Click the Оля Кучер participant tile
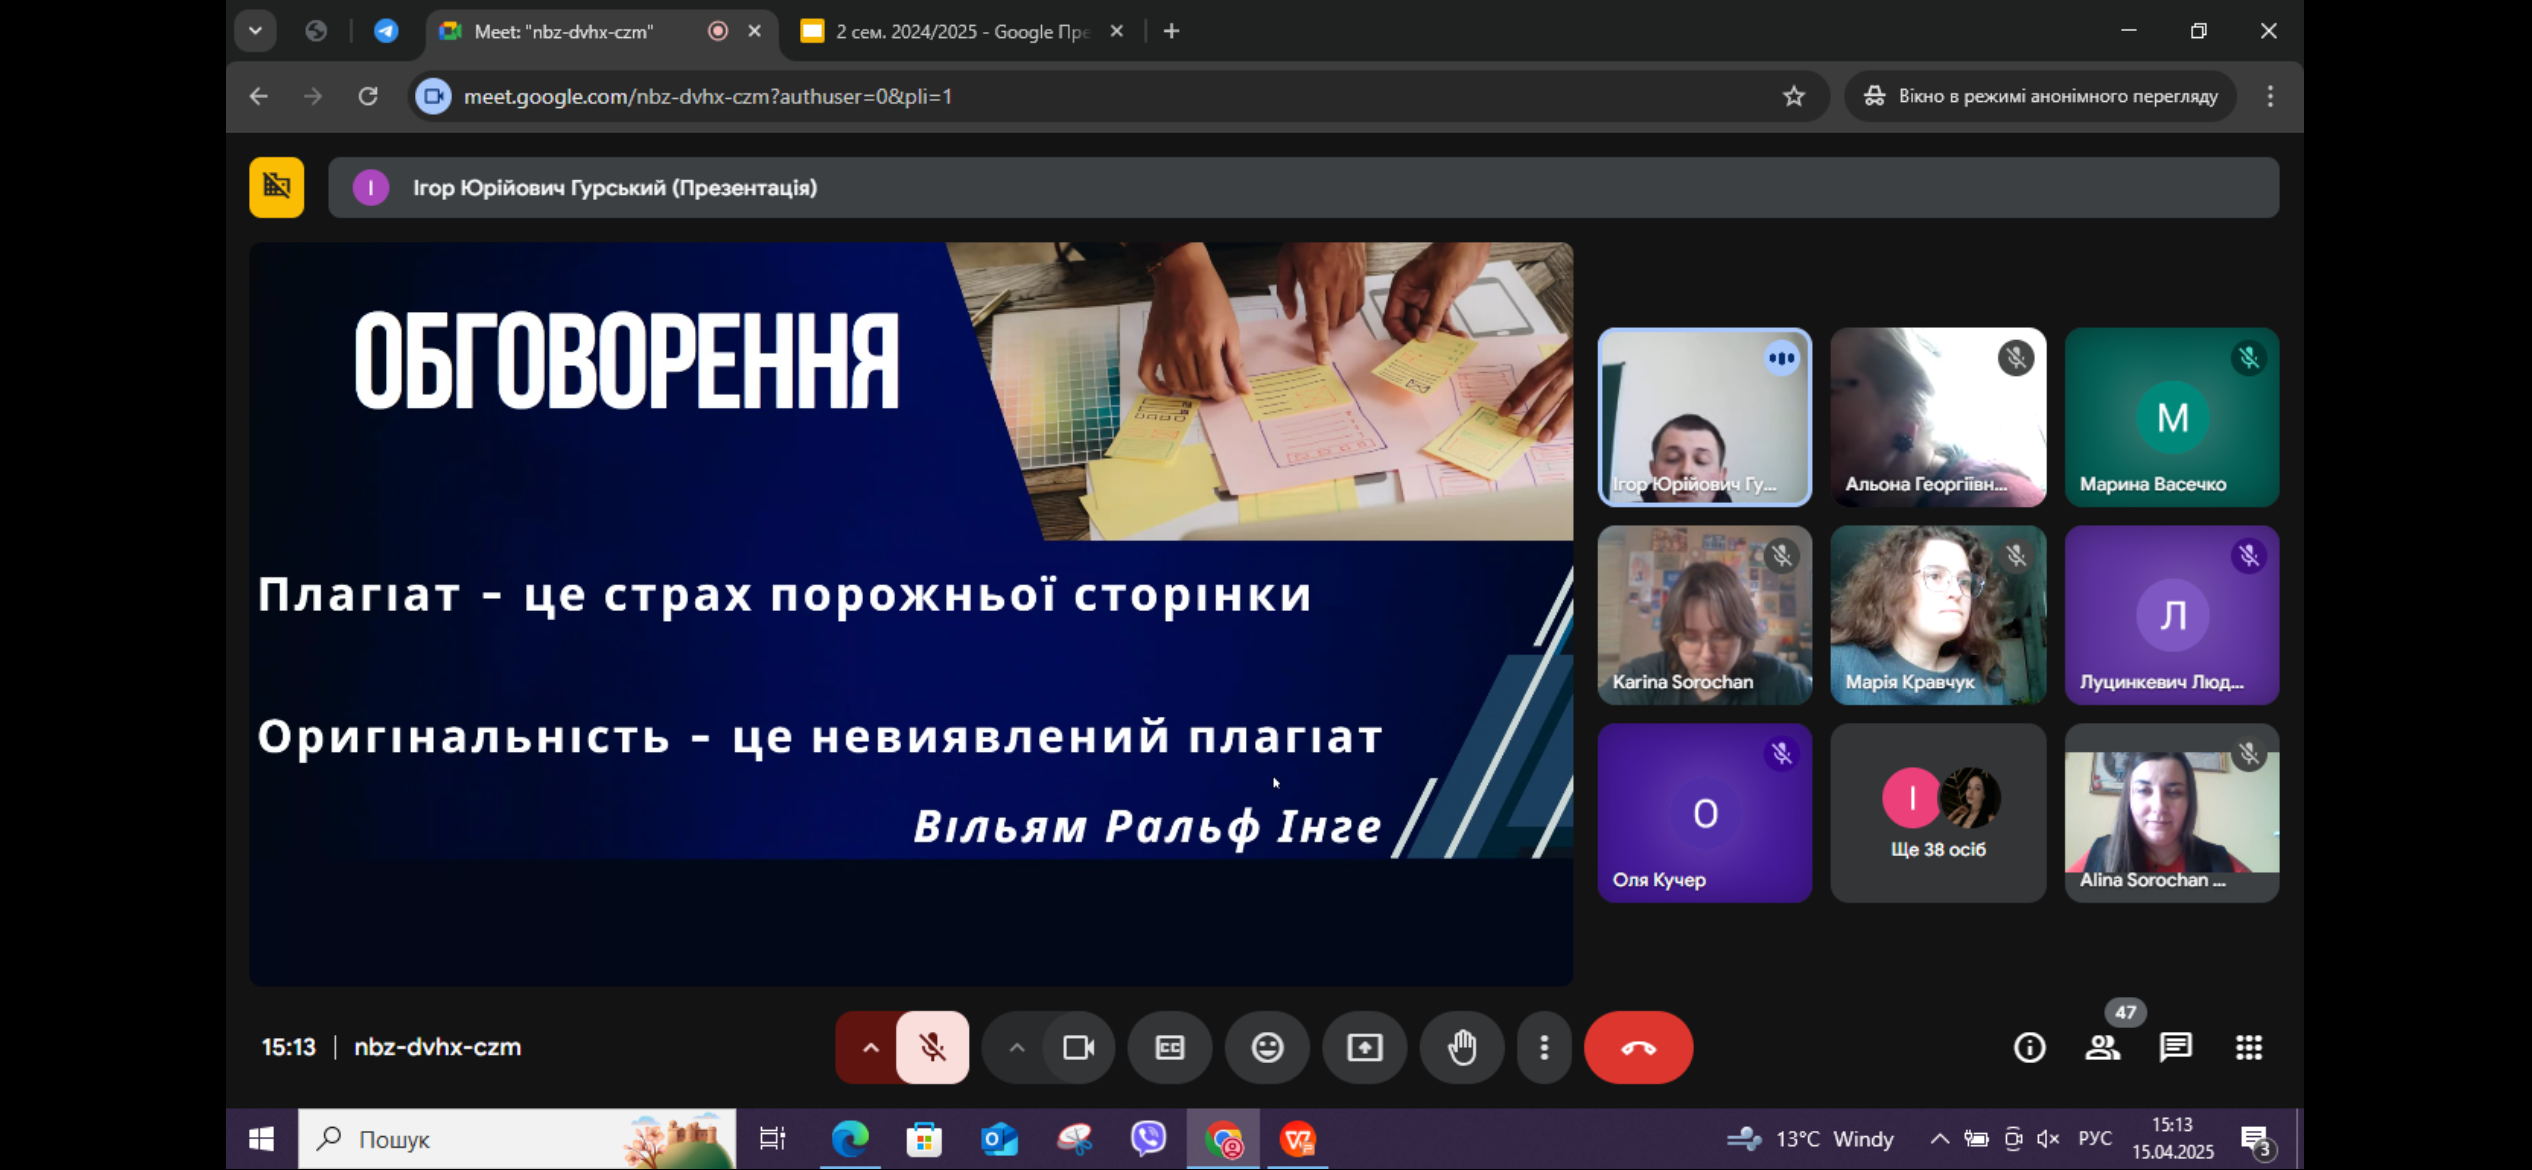The width and height of the screenshot is (2532, 1170). click(1704, 813)
